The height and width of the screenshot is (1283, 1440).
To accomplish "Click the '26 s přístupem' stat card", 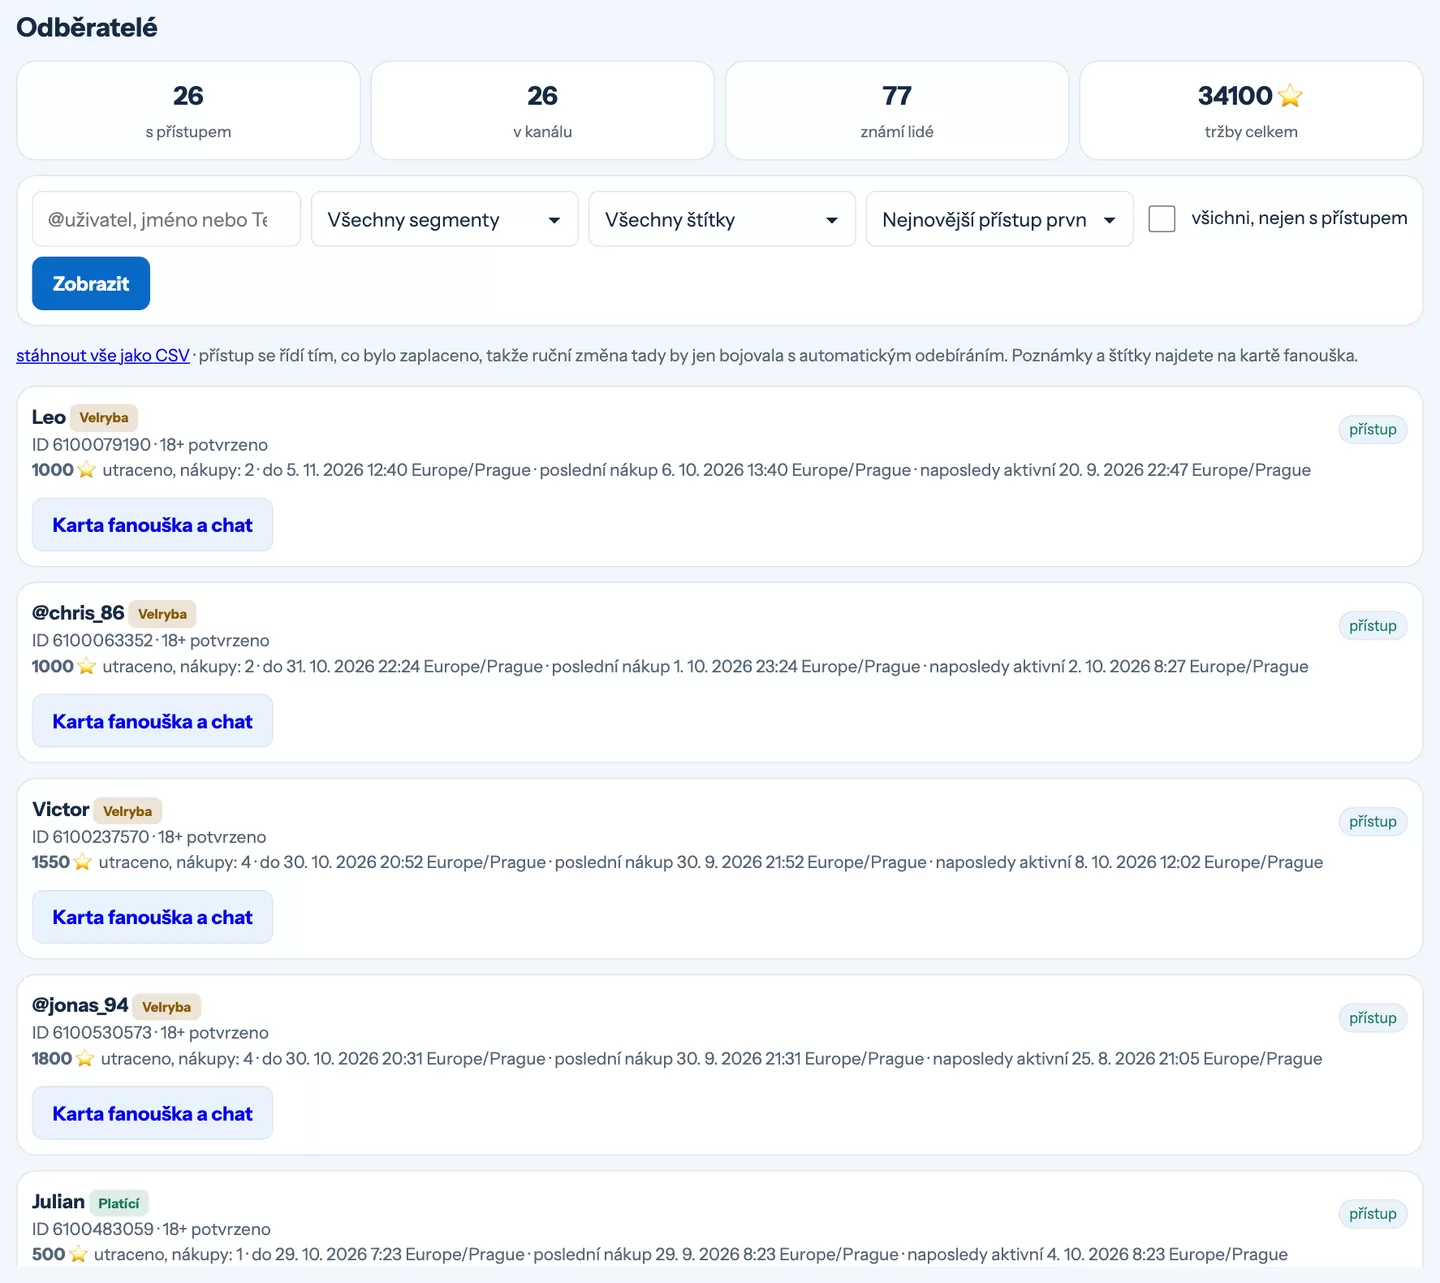I will tap(188, 110).
